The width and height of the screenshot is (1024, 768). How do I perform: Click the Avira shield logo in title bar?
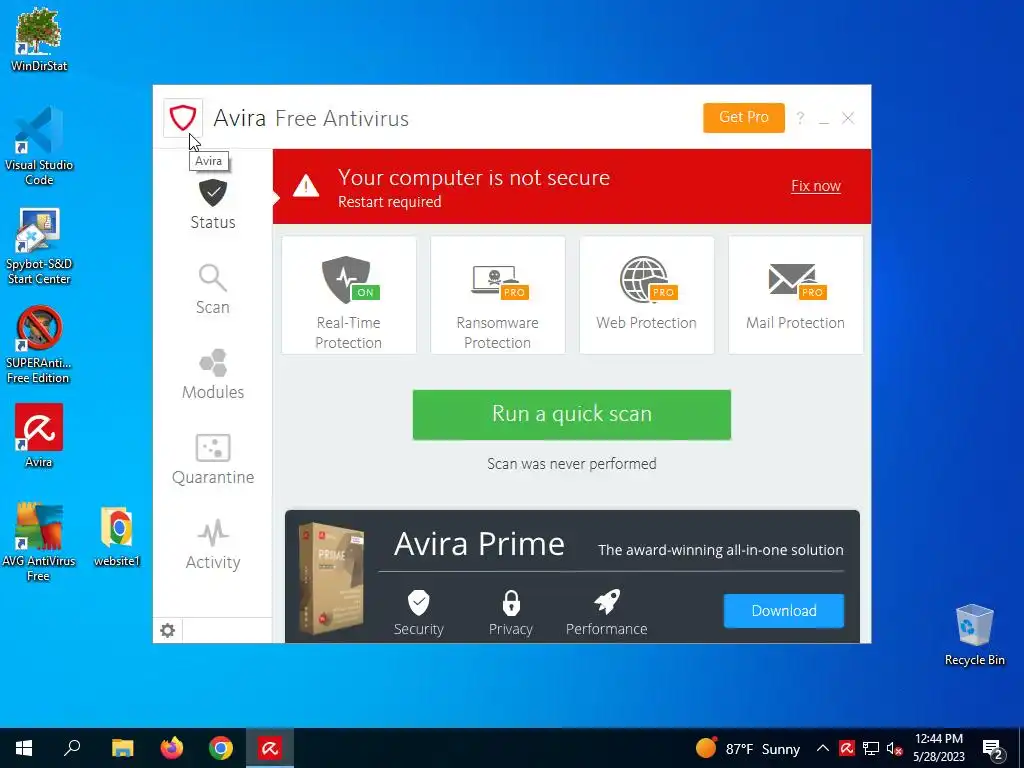pos(183,118)
